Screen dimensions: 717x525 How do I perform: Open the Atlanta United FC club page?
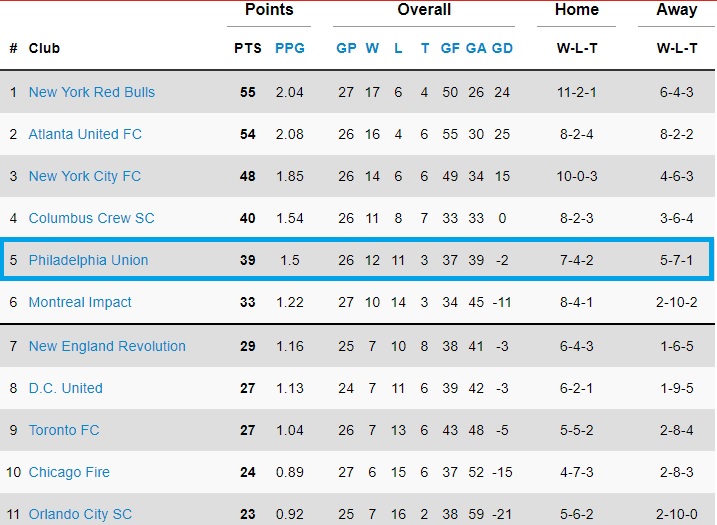[85, 134]
